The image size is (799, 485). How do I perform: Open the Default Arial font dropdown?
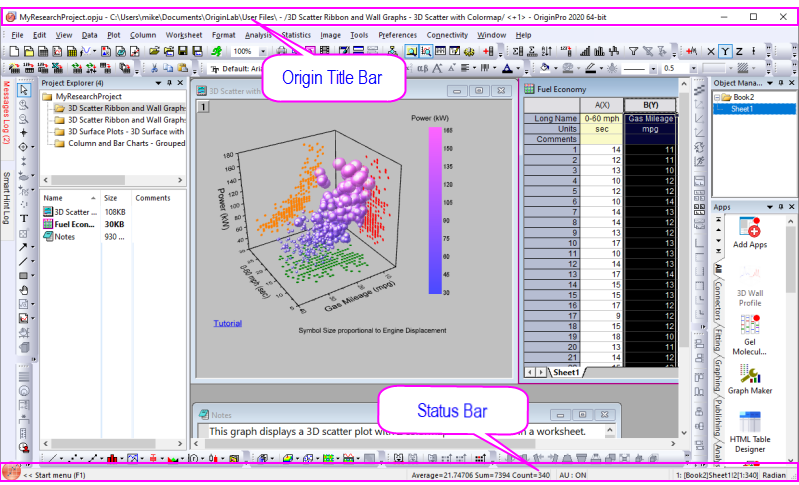tap(240, 68)
